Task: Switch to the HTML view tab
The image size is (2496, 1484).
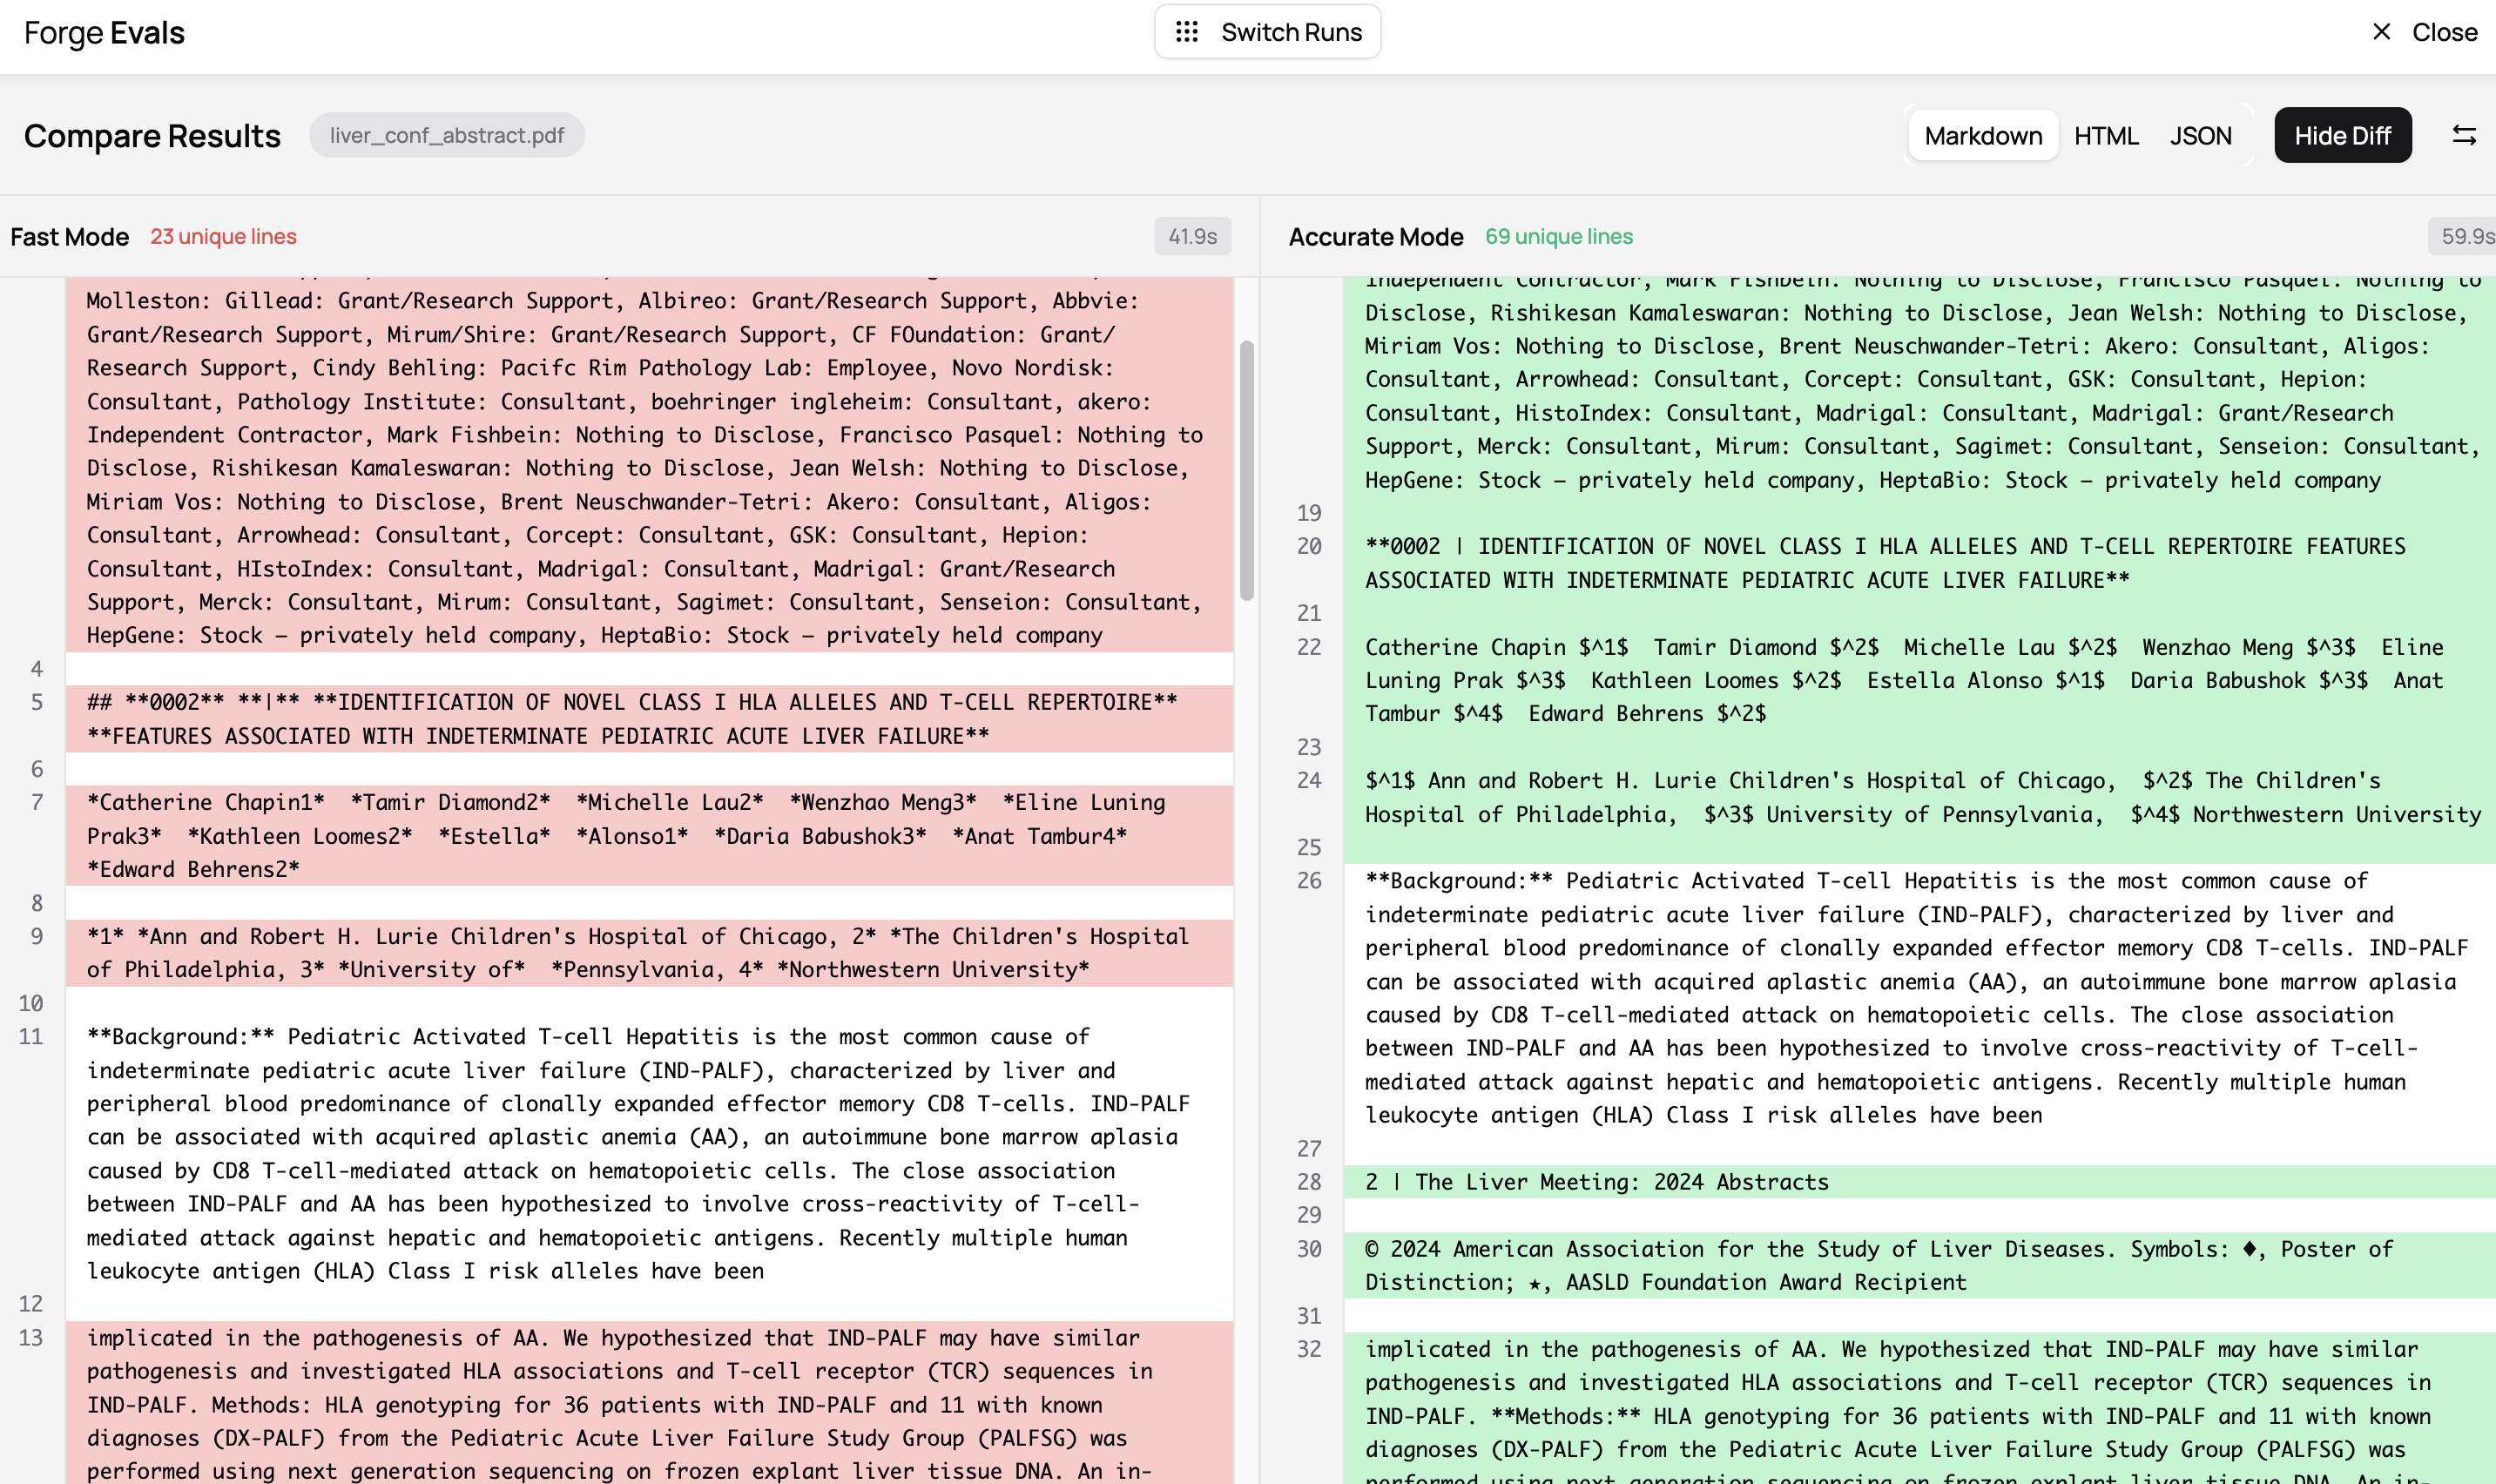Action: coord(2105,135)
